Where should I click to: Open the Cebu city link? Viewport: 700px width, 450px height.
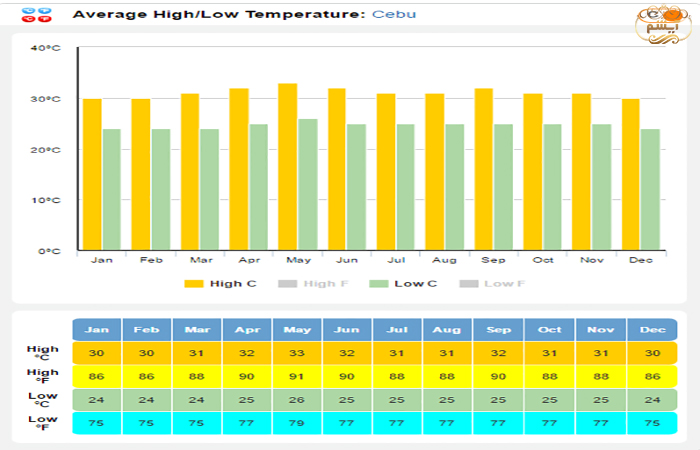pos(394,15)
